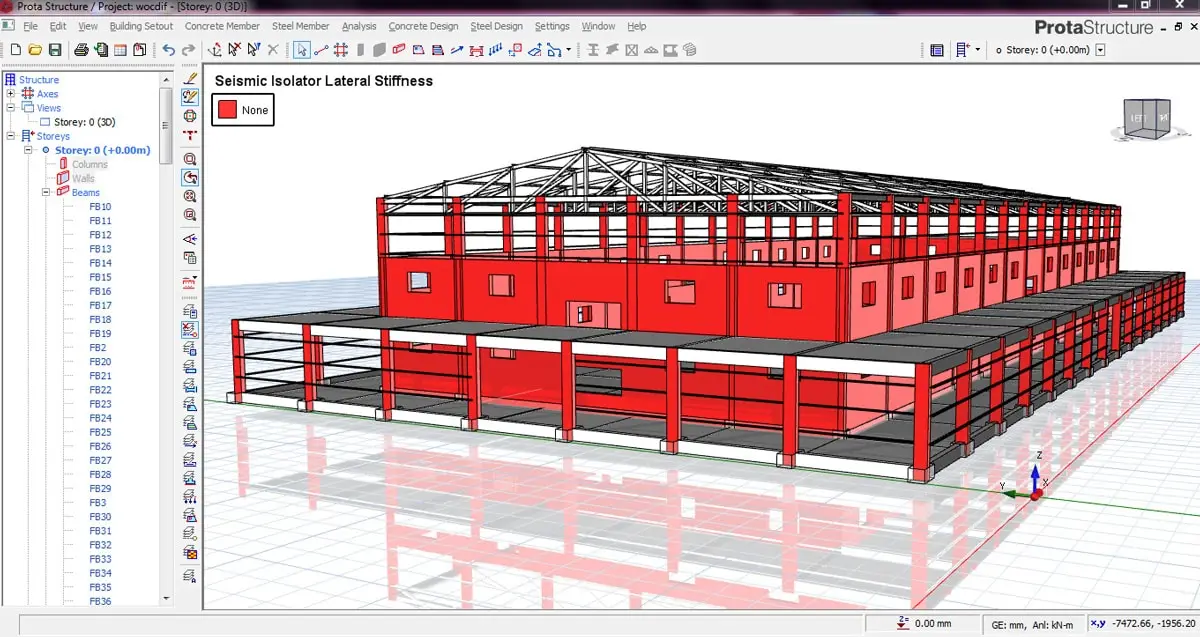This screenshot has width=1200, height=637.
Task: Toggle the pointer selection mode button
Action: tap(302, 49)
